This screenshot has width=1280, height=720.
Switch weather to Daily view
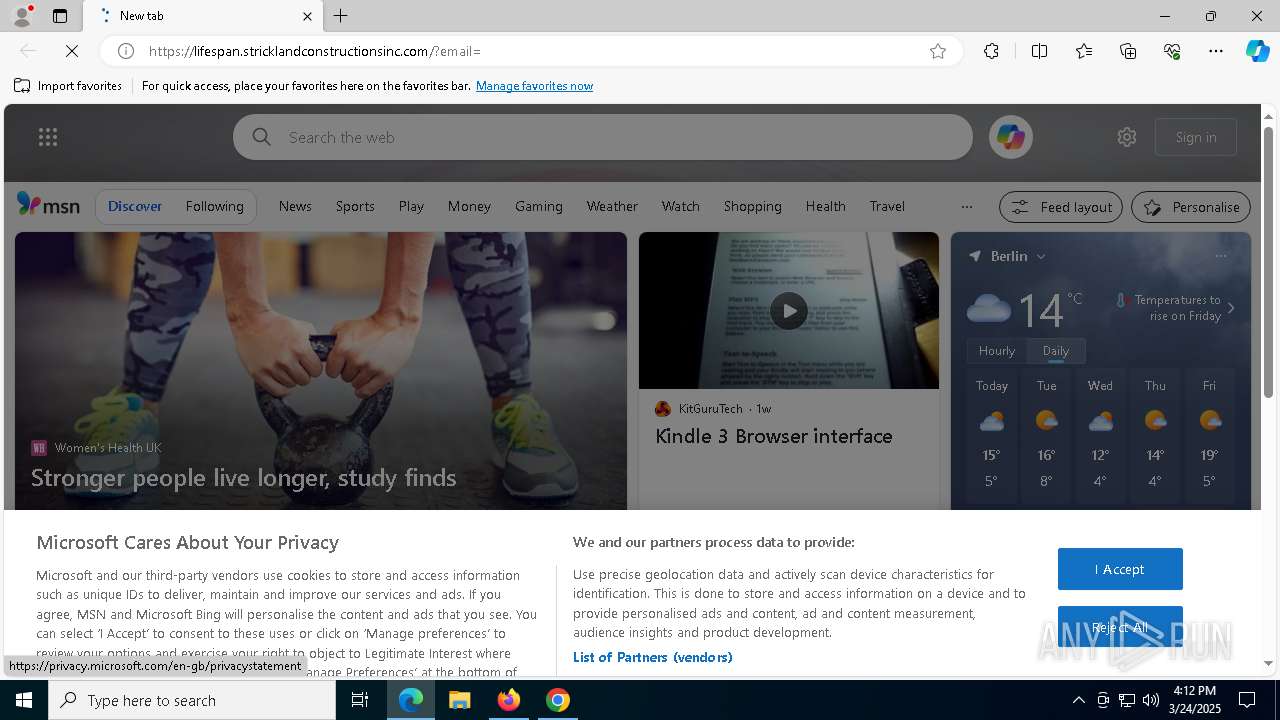coord(1055,351)
